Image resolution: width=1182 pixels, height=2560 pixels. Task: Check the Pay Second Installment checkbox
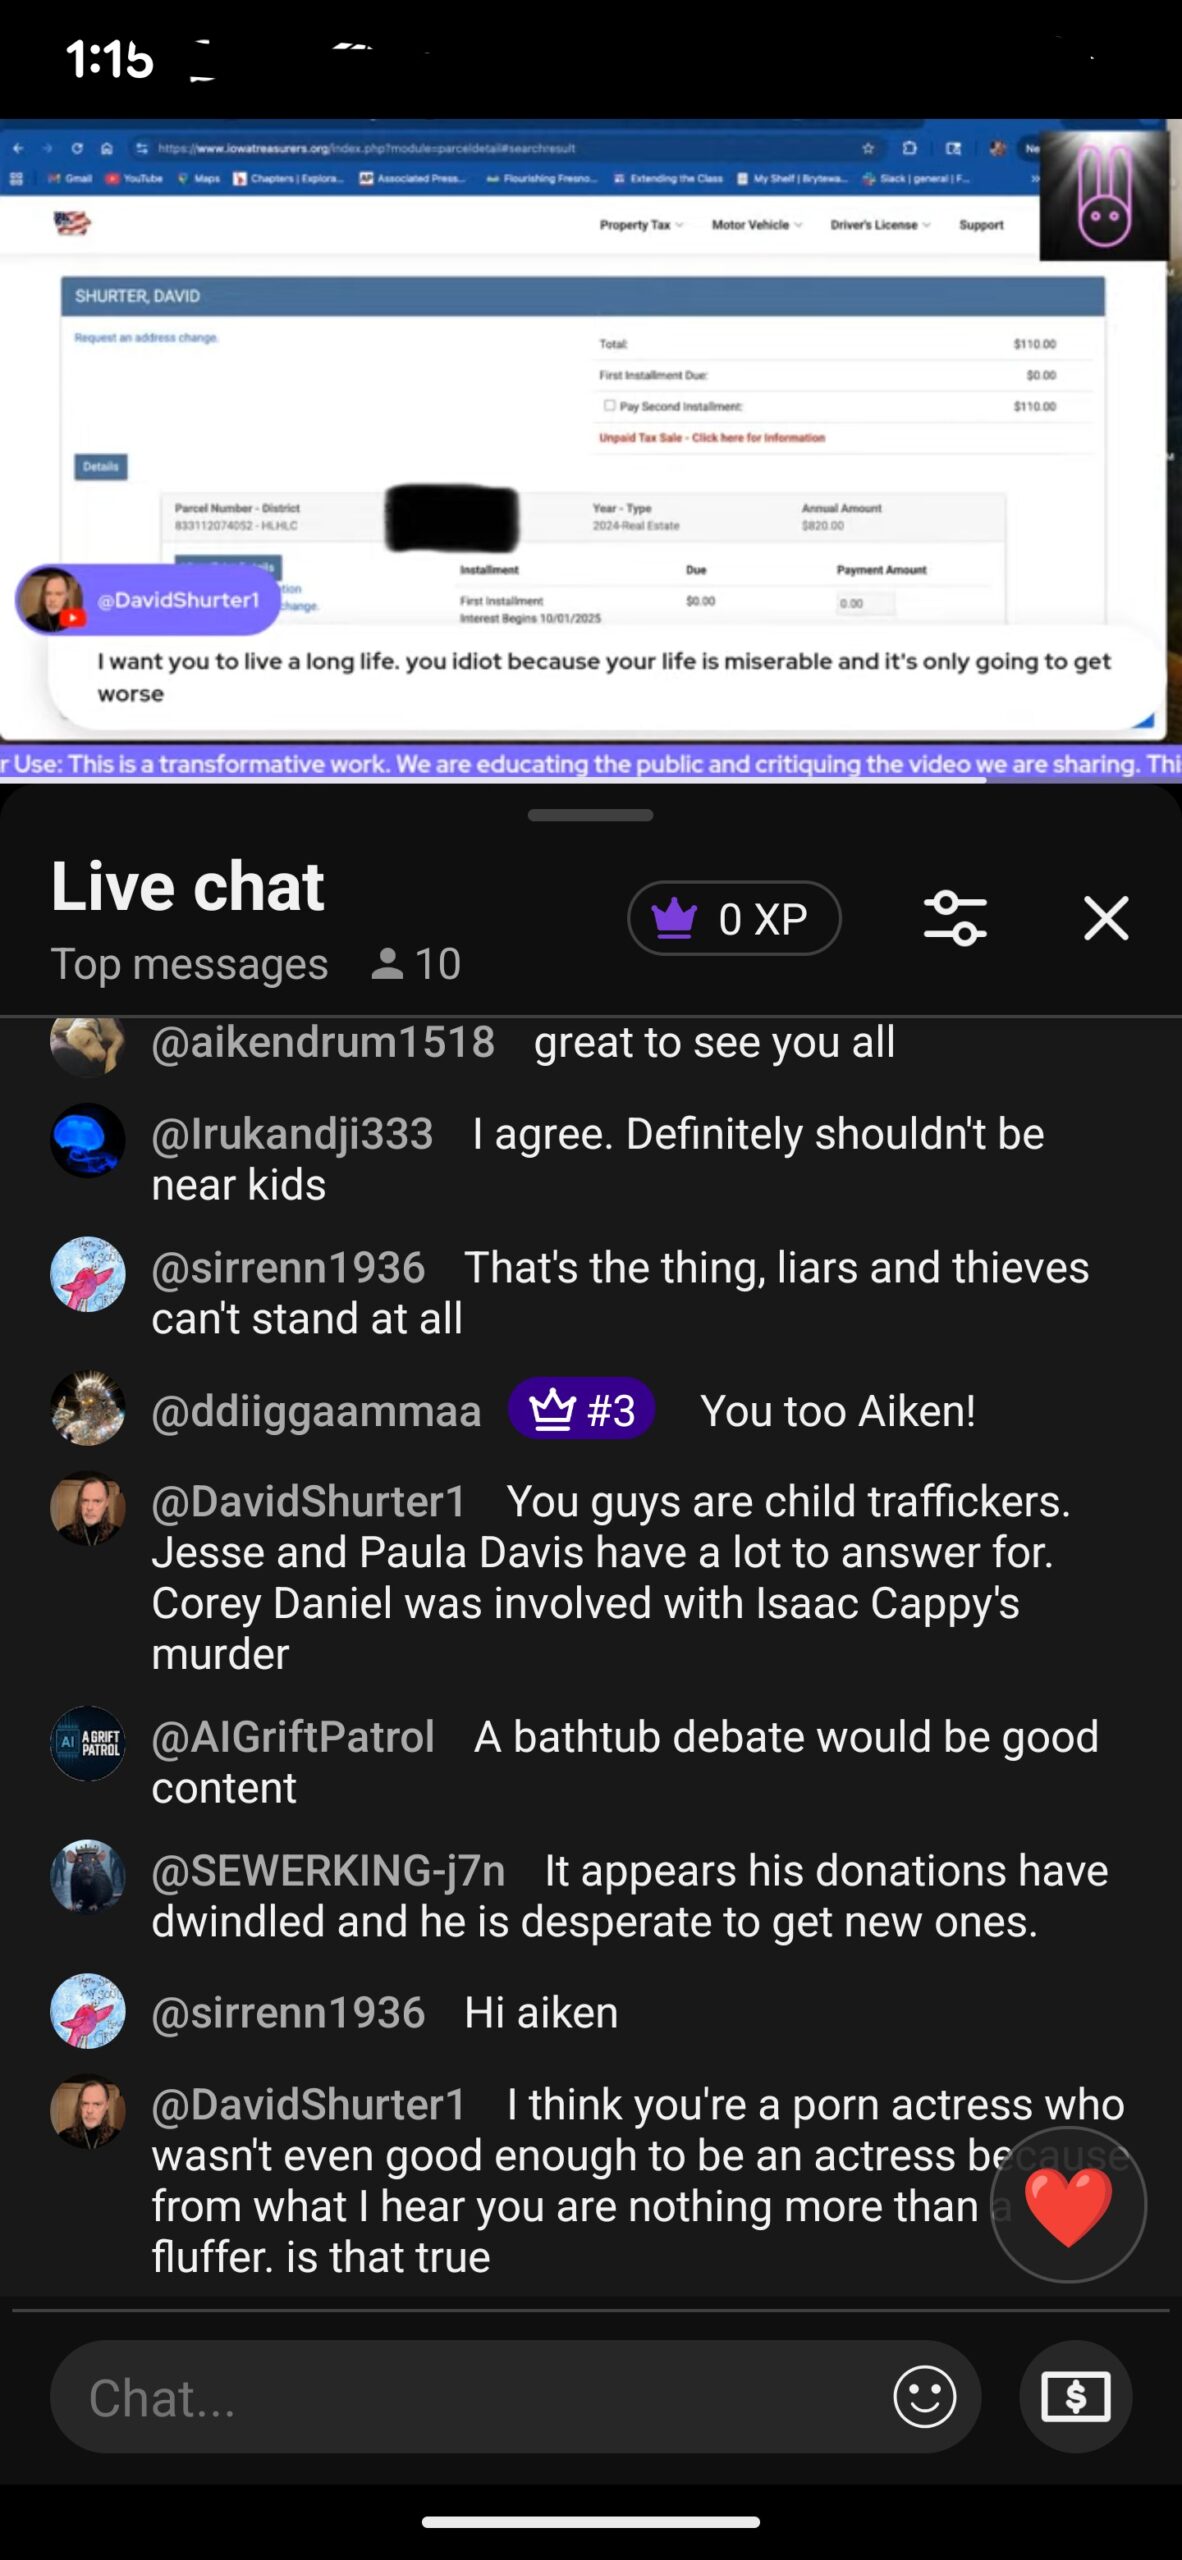[608, 406]
